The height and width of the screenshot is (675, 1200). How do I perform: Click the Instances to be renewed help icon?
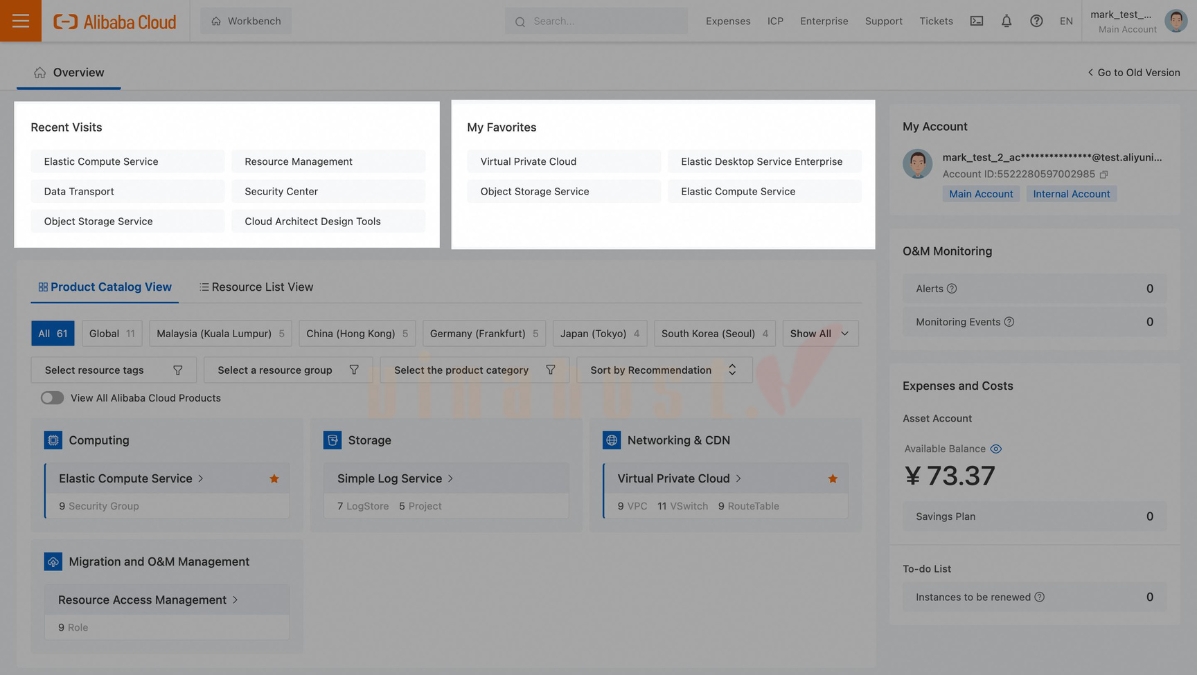(x=1040, y=597)
